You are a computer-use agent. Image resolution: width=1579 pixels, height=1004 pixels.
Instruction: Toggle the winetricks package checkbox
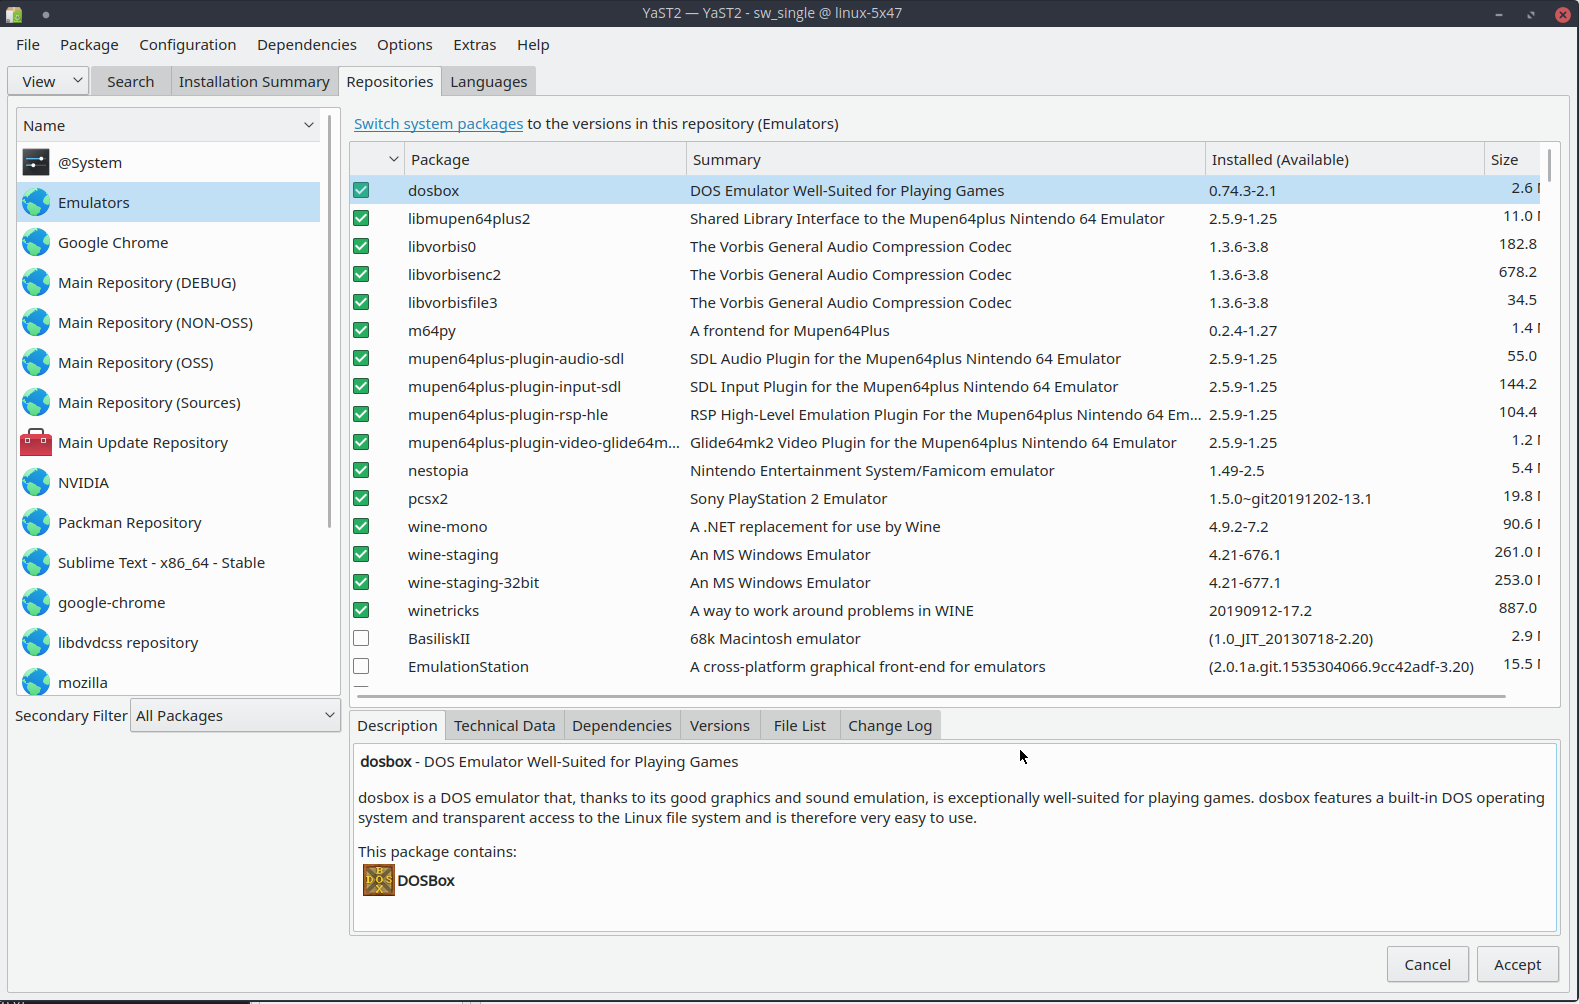tap(361, 610)
